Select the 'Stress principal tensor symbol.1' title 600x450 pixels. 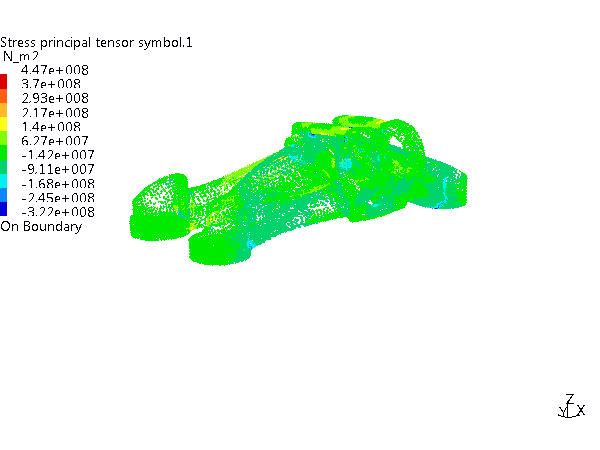[x=96, y=42]
